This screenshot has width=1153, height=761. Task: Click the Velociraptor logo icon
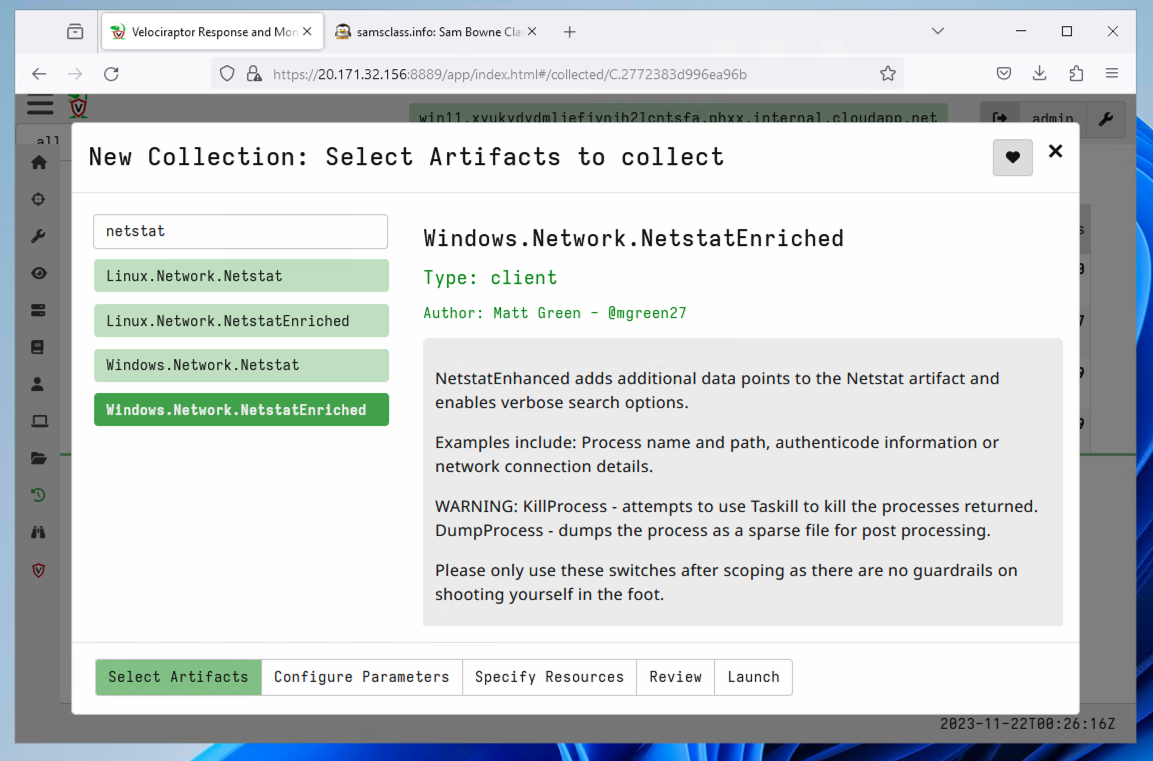(78, 107)
